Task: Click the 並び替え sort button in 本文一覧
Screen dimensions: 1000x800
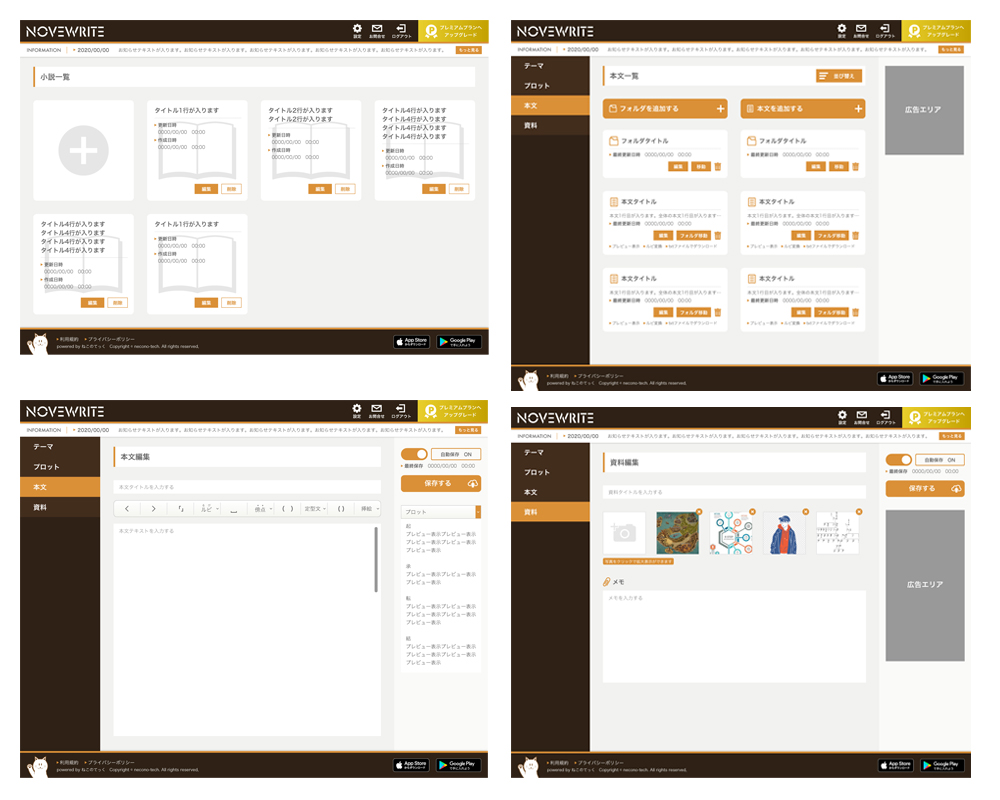Action: pos(838,76)
